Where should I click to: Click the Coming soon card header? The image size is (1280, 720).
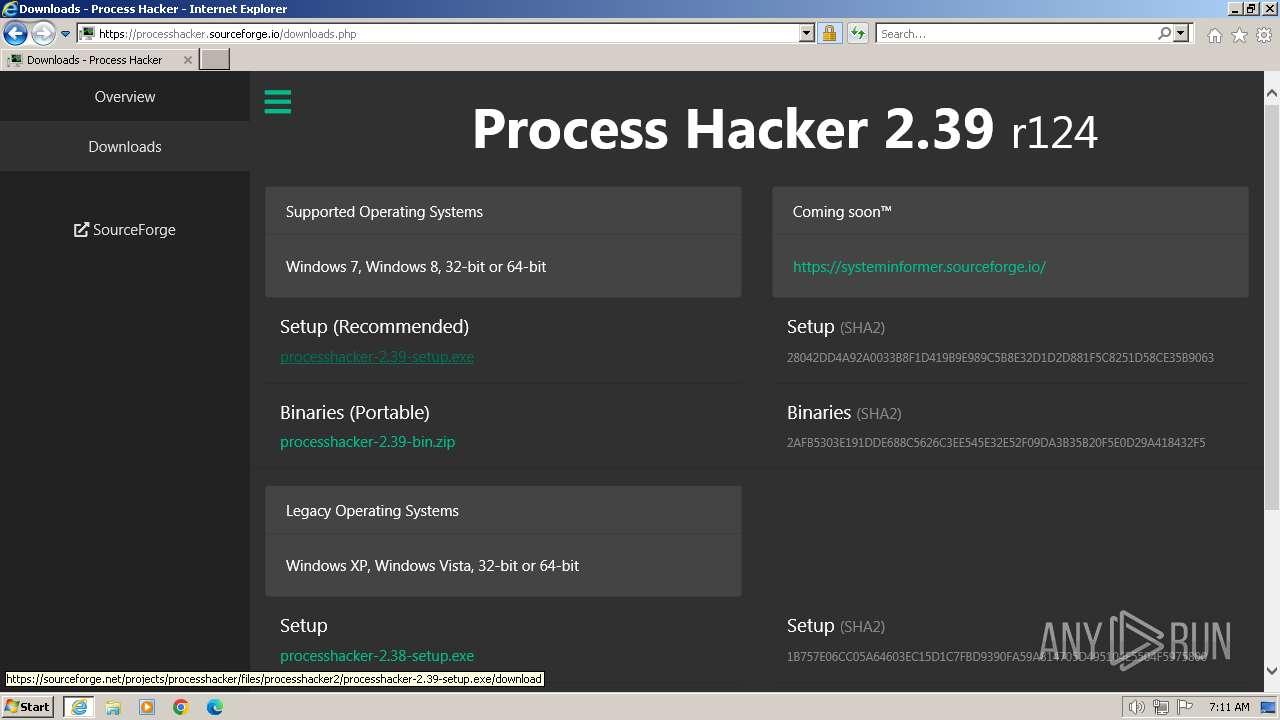[1010, 211]
